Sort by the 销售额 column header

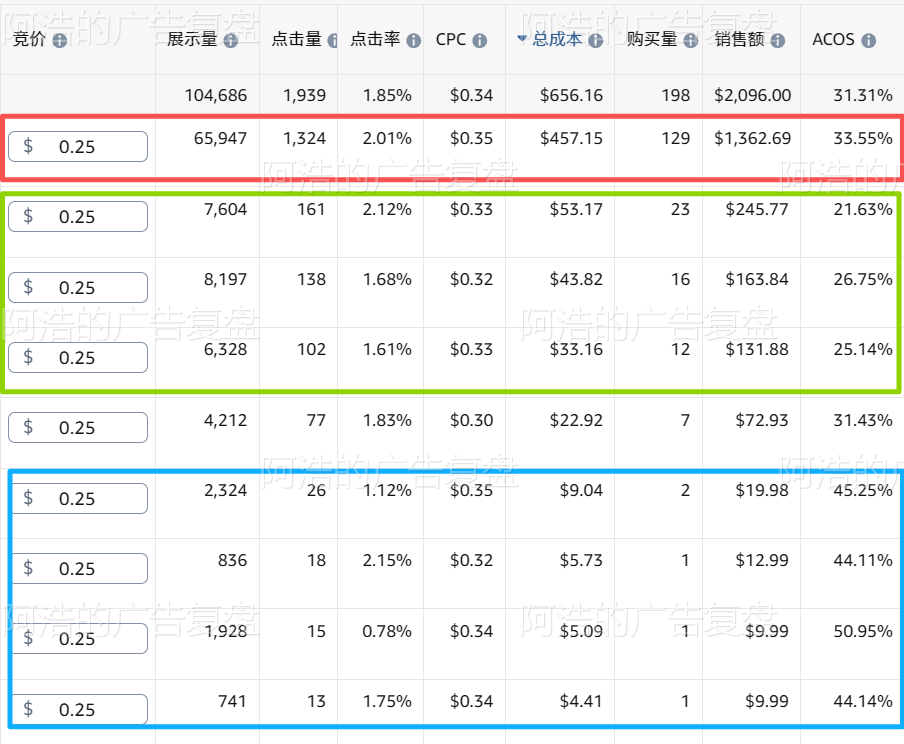[x=740, y=39]
